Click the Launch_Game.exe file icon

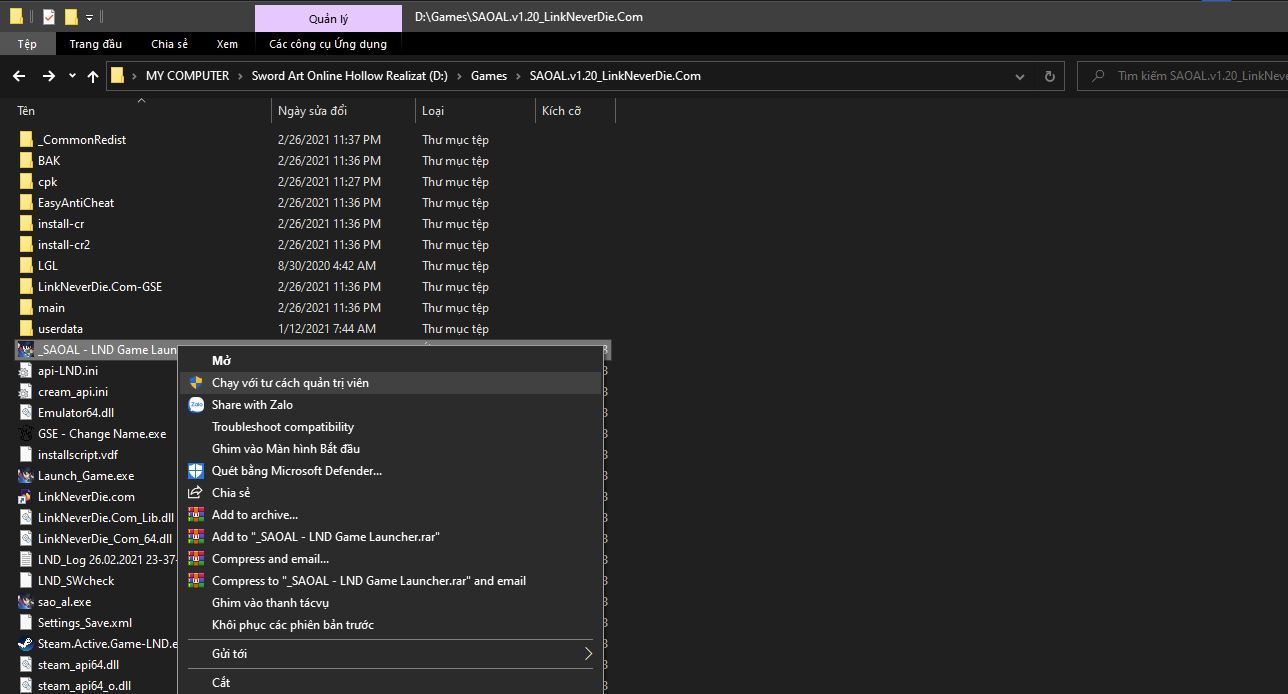(x=26, y=476)
